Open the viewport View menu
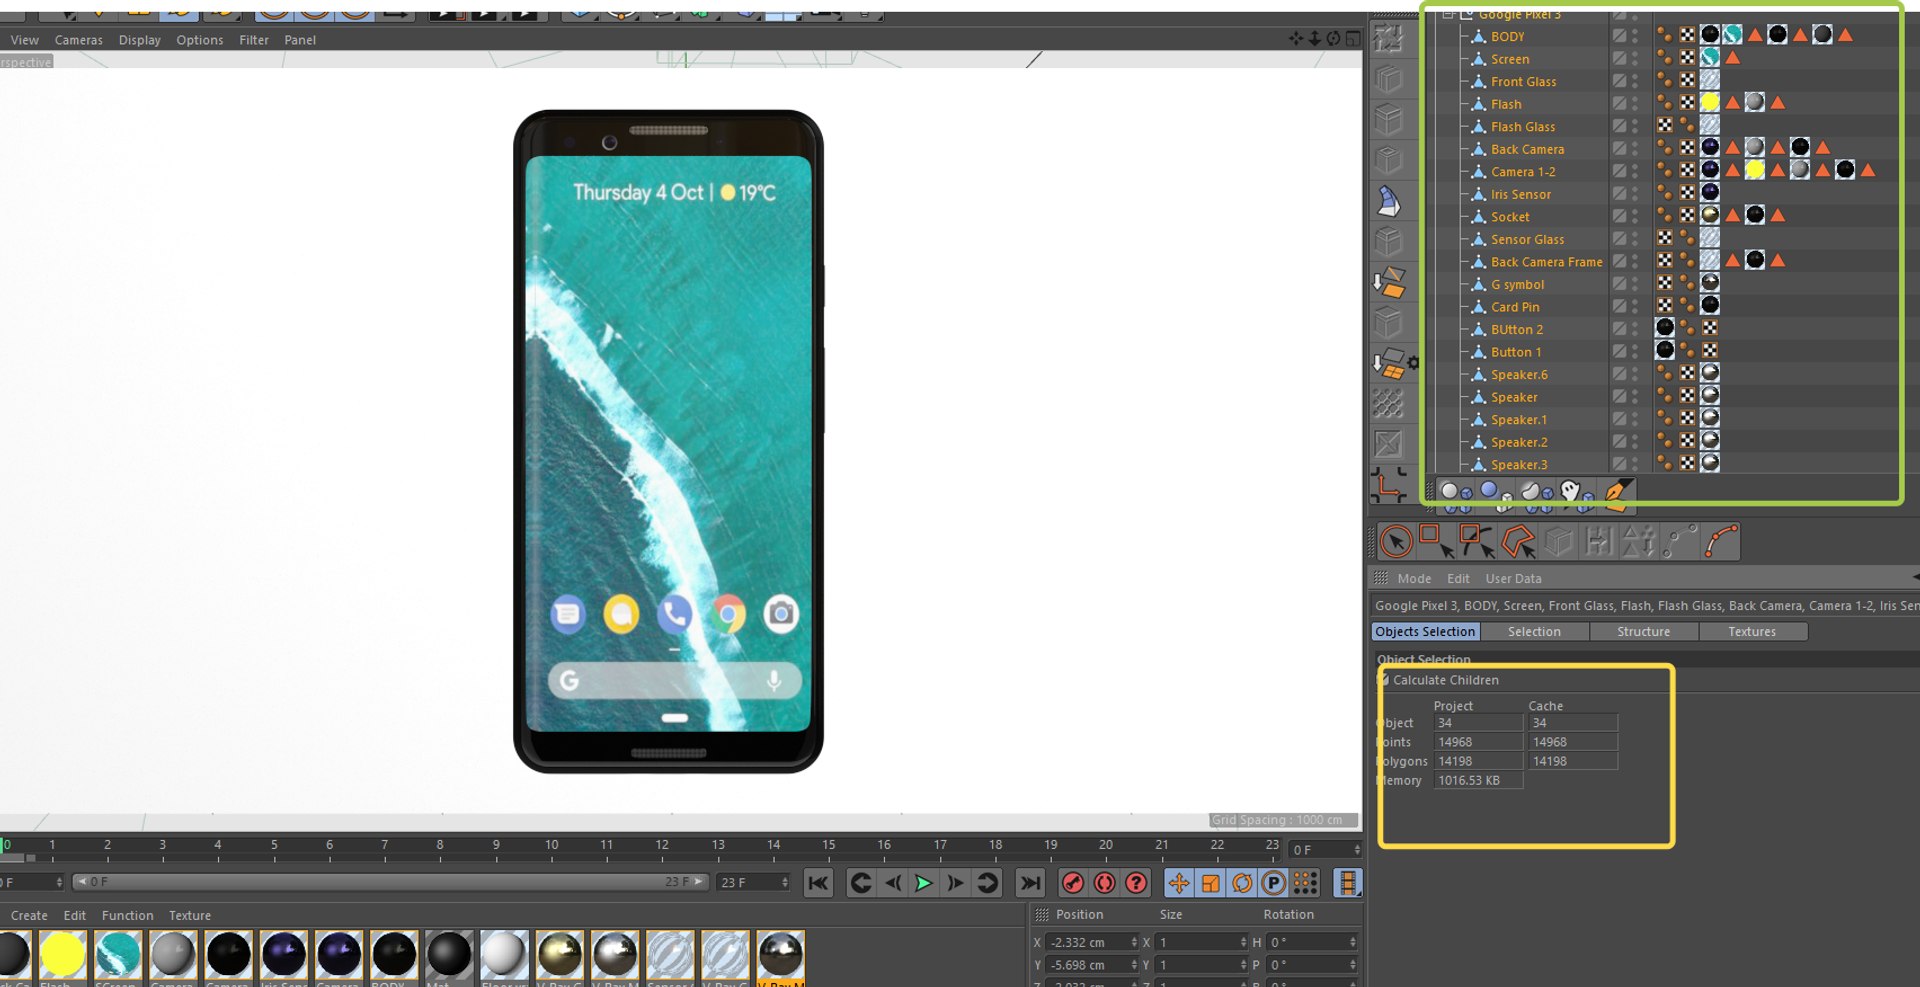Screen dimensions: 1920x987 point(24,40)
